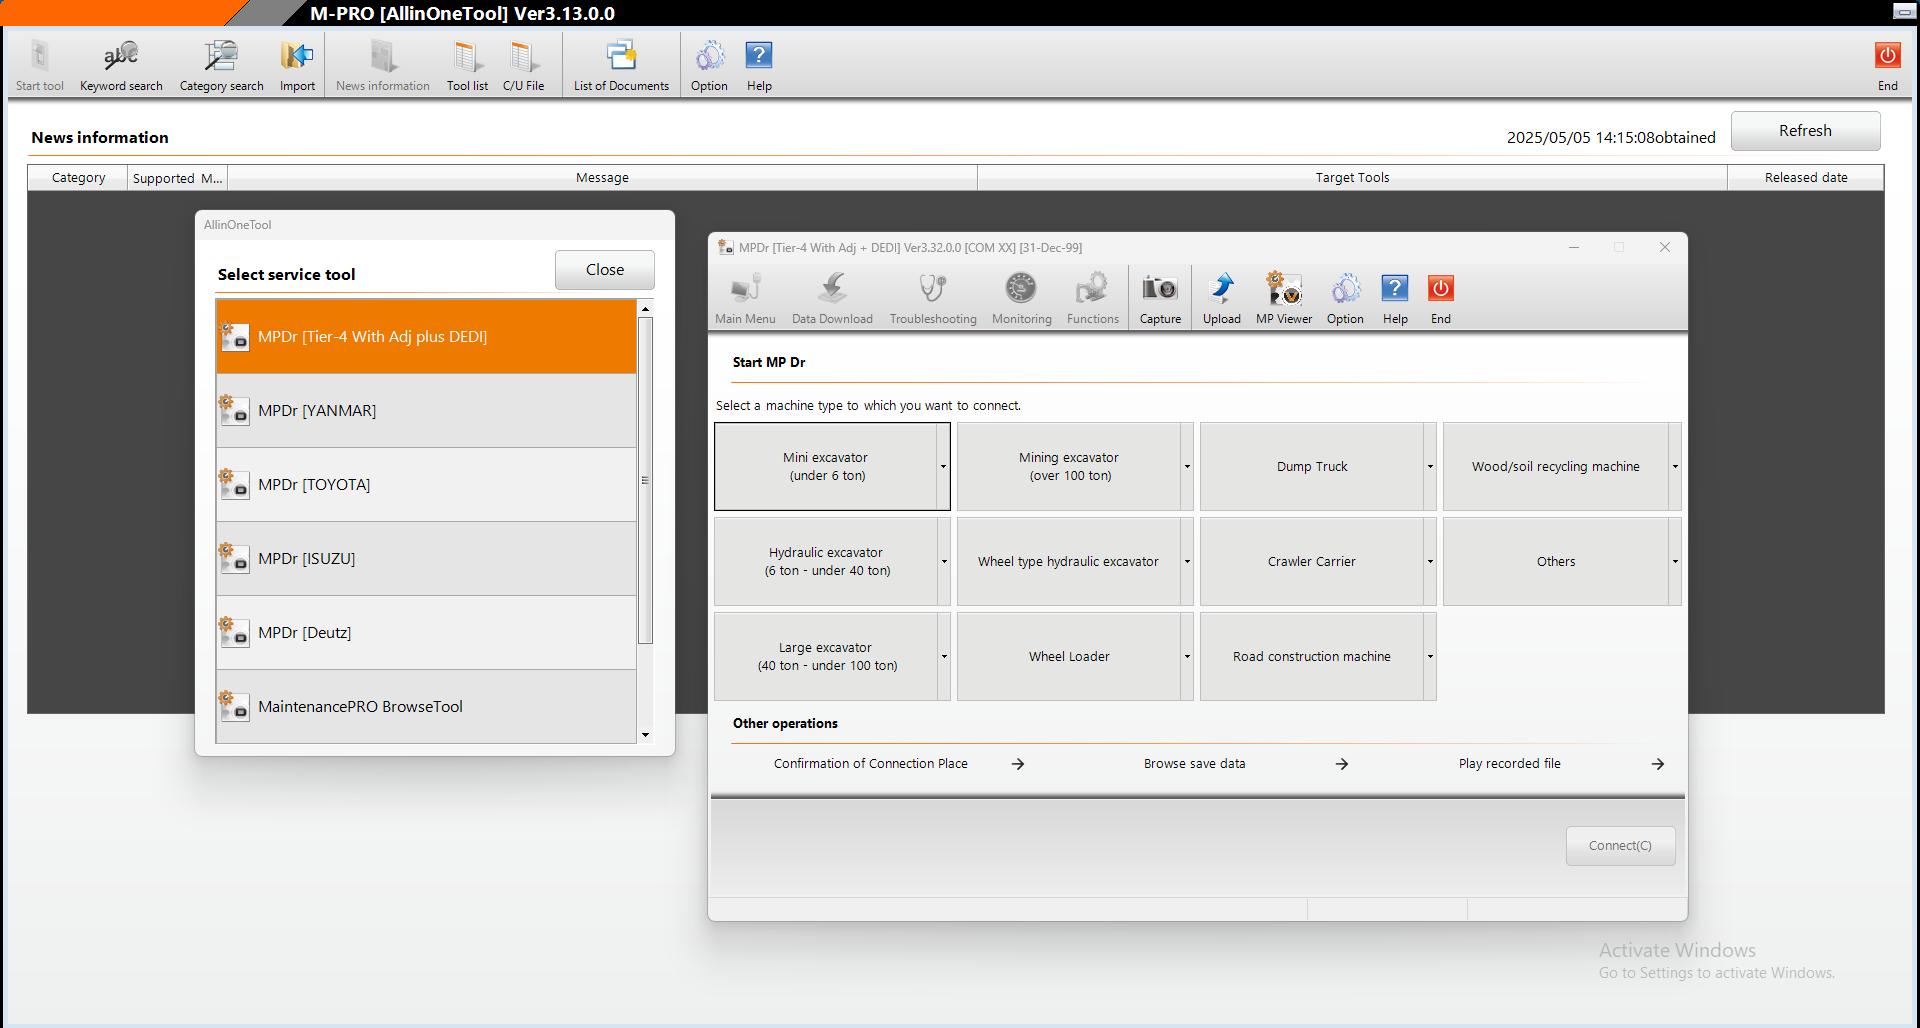Choose Dump Truck machine type
The height and width of the screenshot is (1028, 1920).
(1312, 467)
